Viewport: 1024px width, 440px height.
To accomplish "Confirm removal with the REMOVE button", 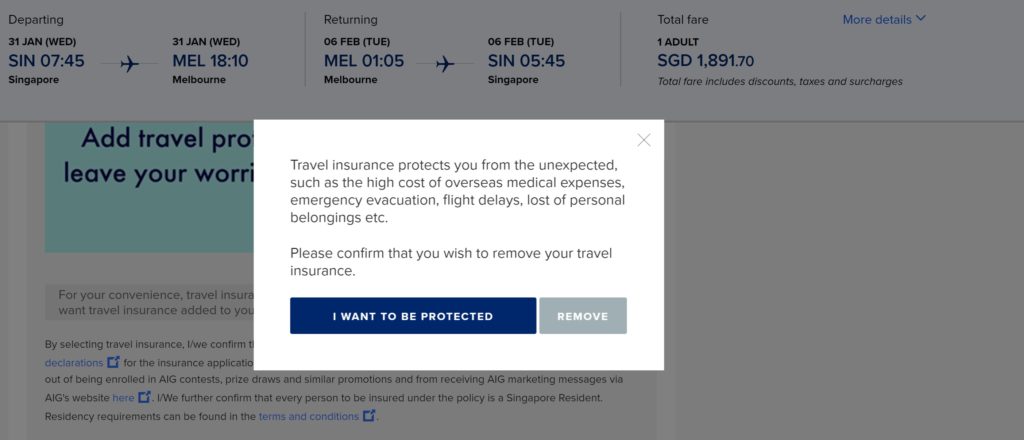I will point(583,316).
